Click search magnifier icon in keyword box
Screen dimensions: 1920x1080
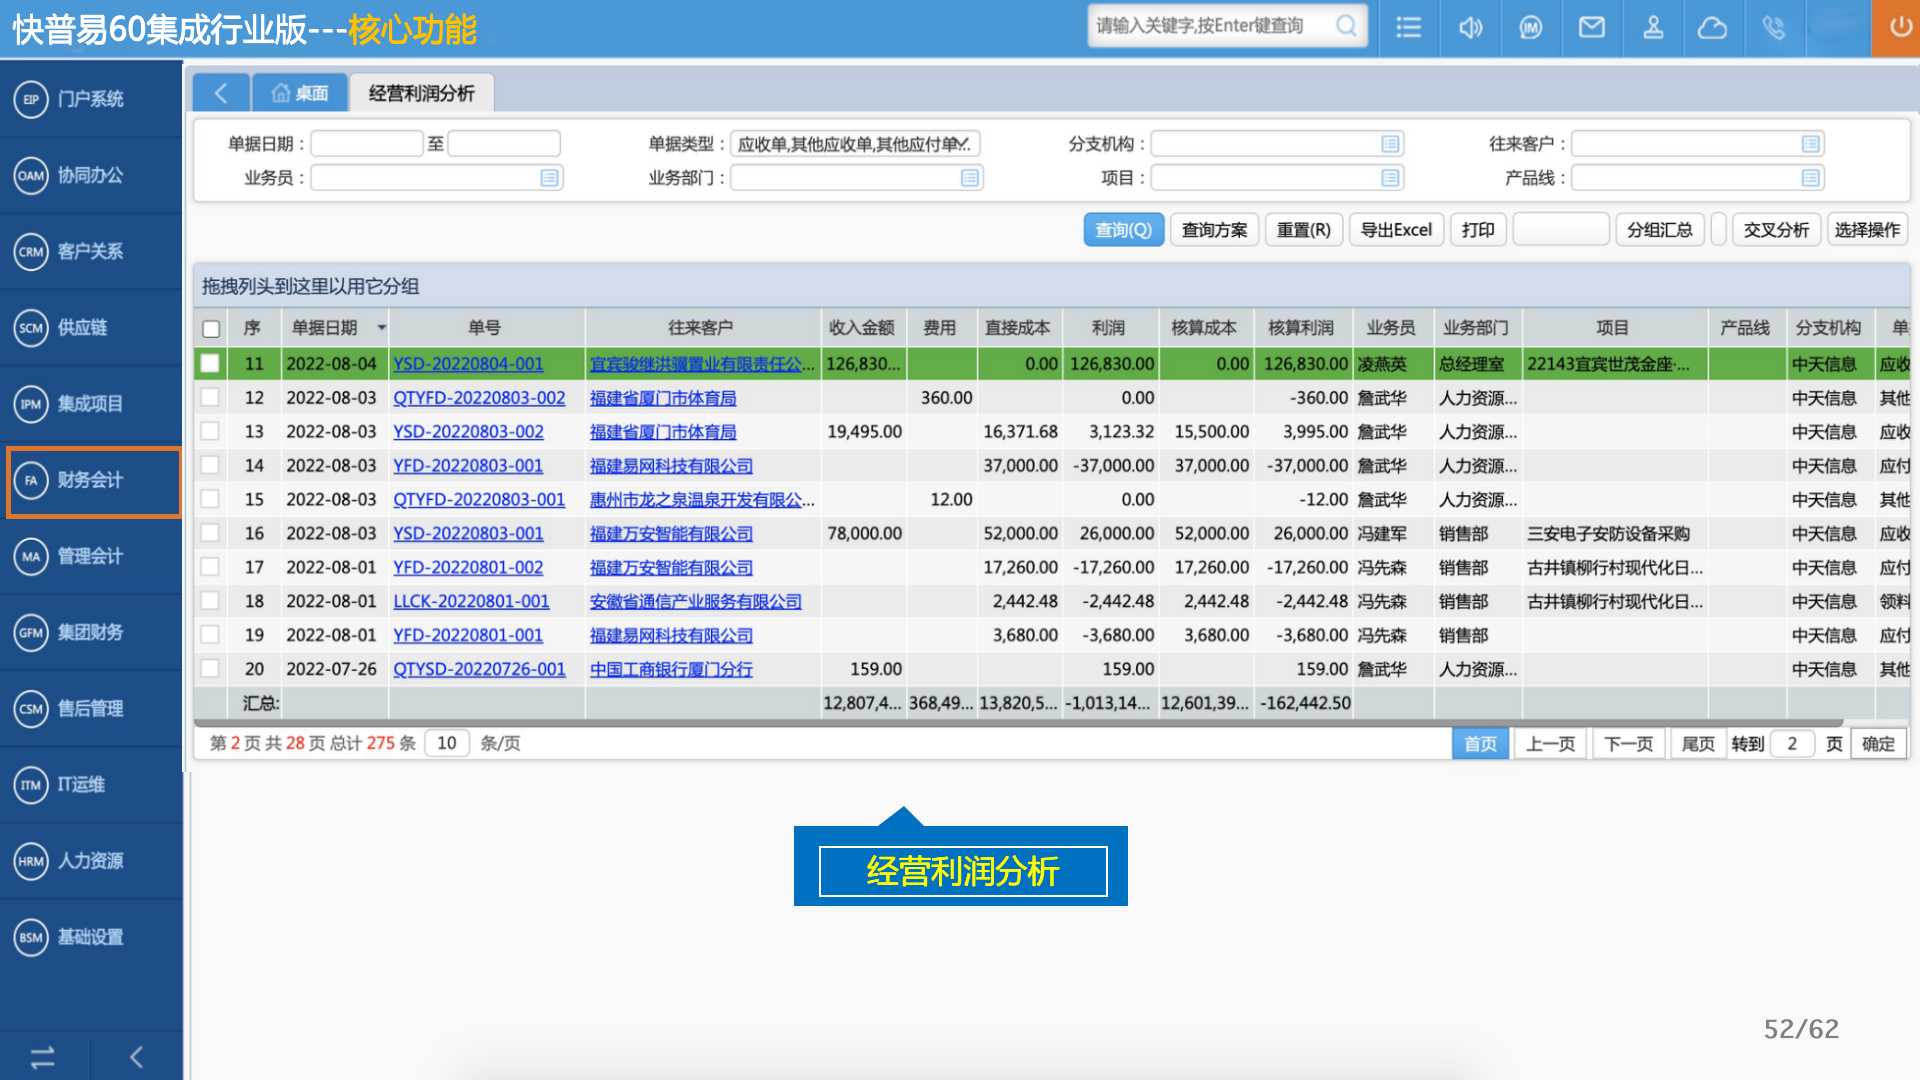click(1346, 26)
